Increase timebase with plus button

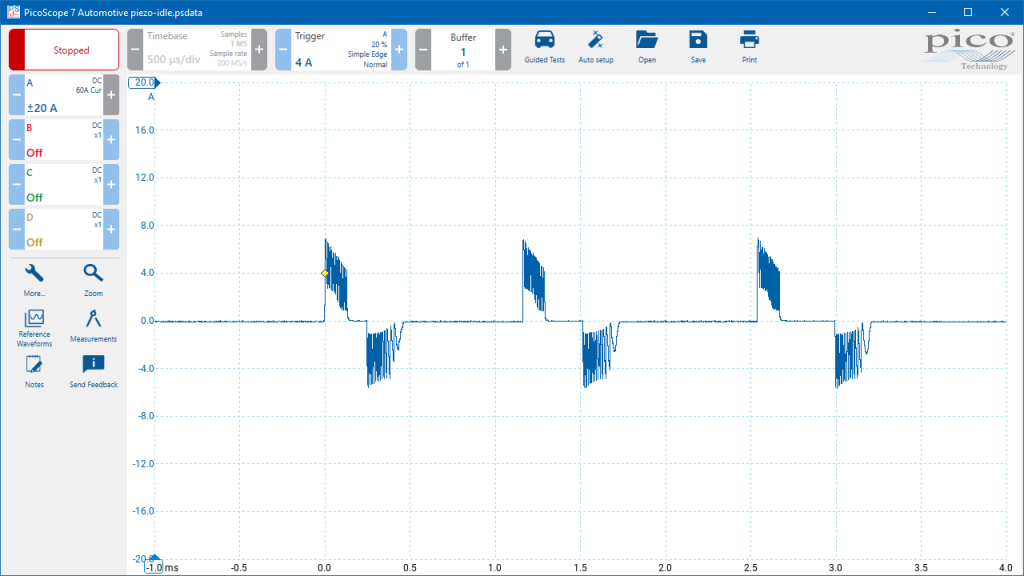(x=259, y=50)
